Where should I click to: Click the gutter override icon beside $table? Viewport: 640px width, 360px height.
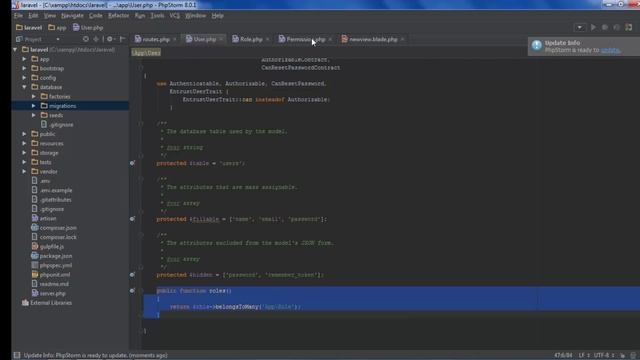tap(132, 163)
